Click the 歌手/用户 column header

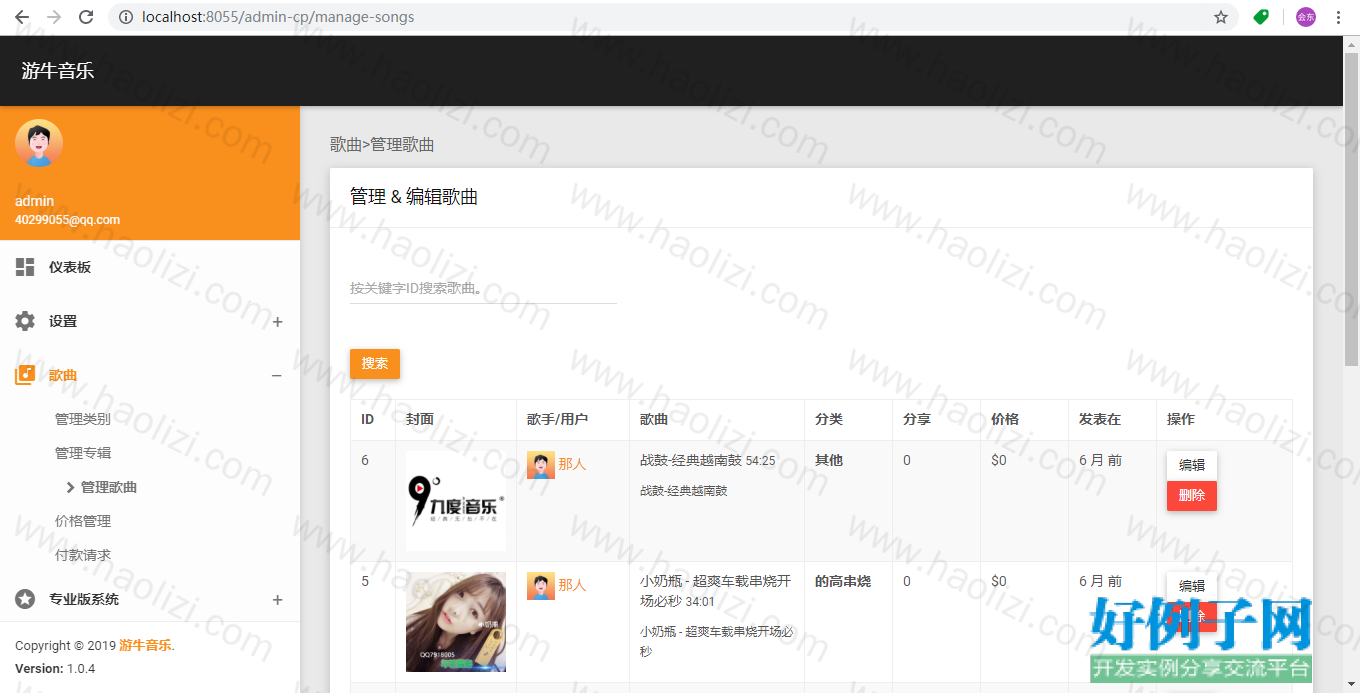(x=558, y=419)
